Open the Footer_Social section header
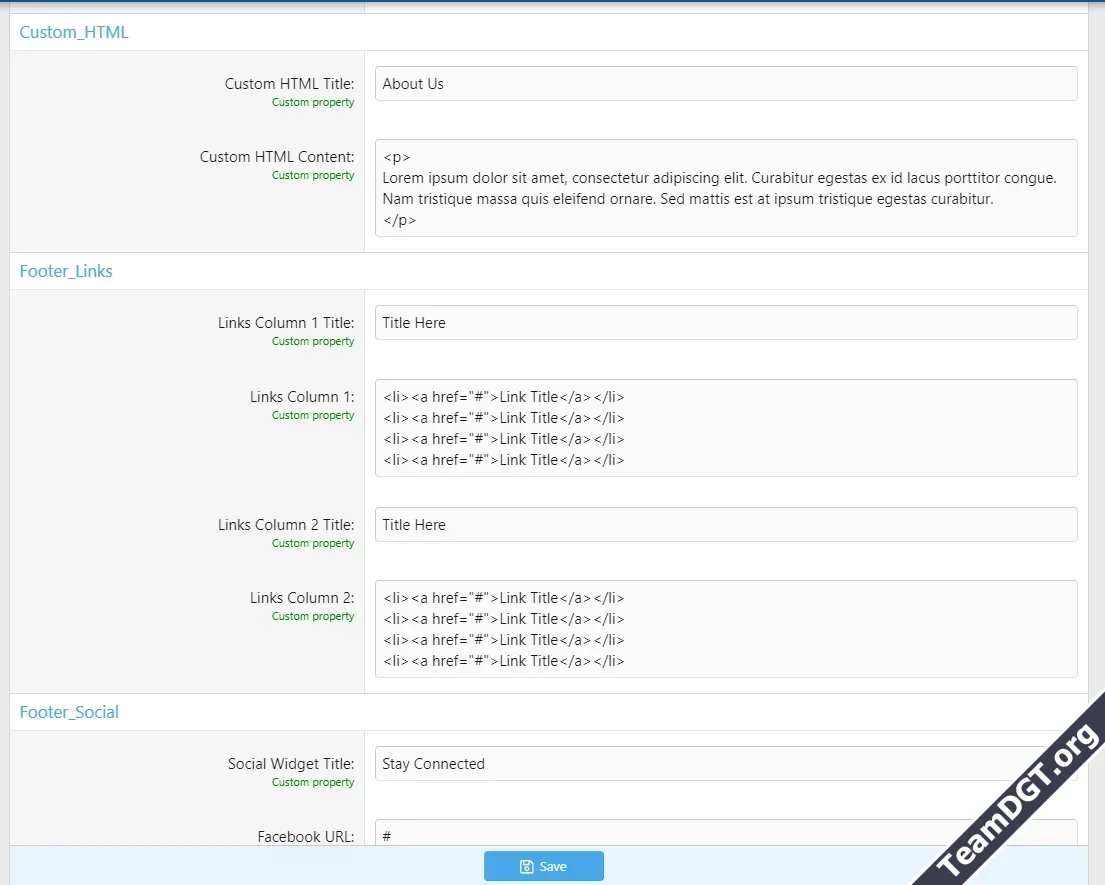This screenshot has width=1105, height=885. coord(69,712)
